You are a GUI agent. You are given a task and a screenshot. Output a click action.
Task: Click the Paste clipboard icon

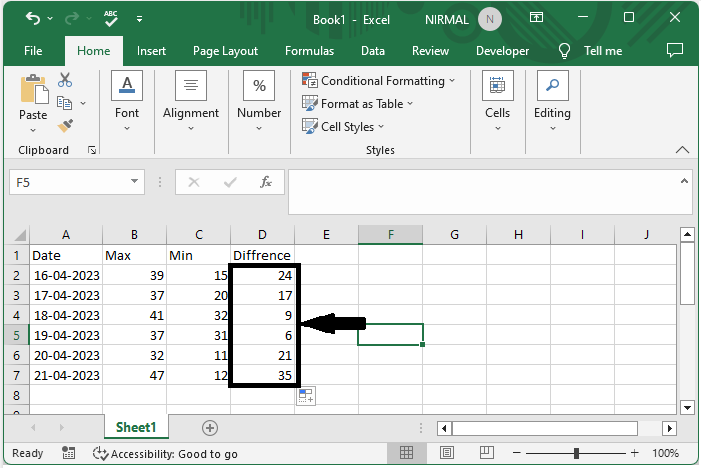(x=34, y=89)
